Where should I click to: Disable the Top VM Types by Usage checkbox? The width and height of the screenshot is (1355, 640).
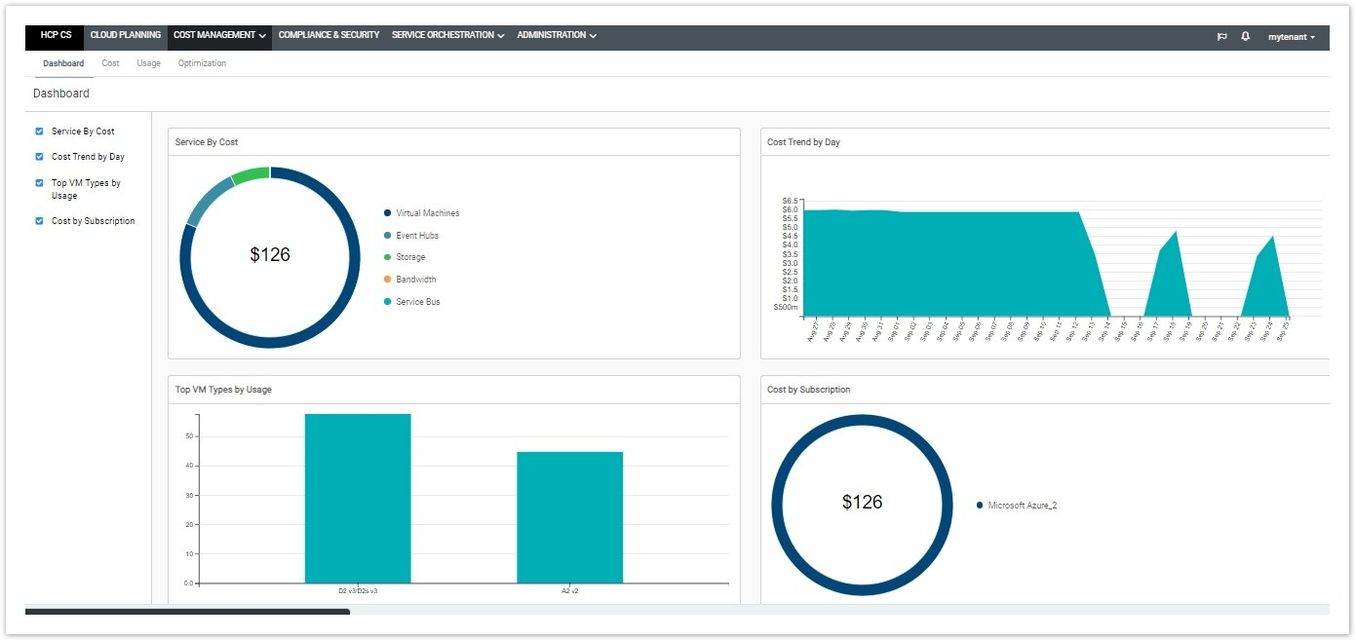(x=39, y=183)
